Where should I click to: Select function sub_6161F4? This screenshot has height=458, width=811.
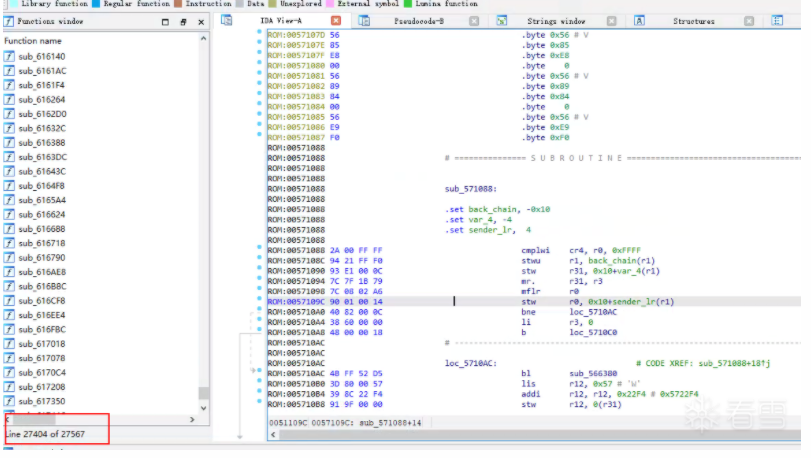(41, 85)
